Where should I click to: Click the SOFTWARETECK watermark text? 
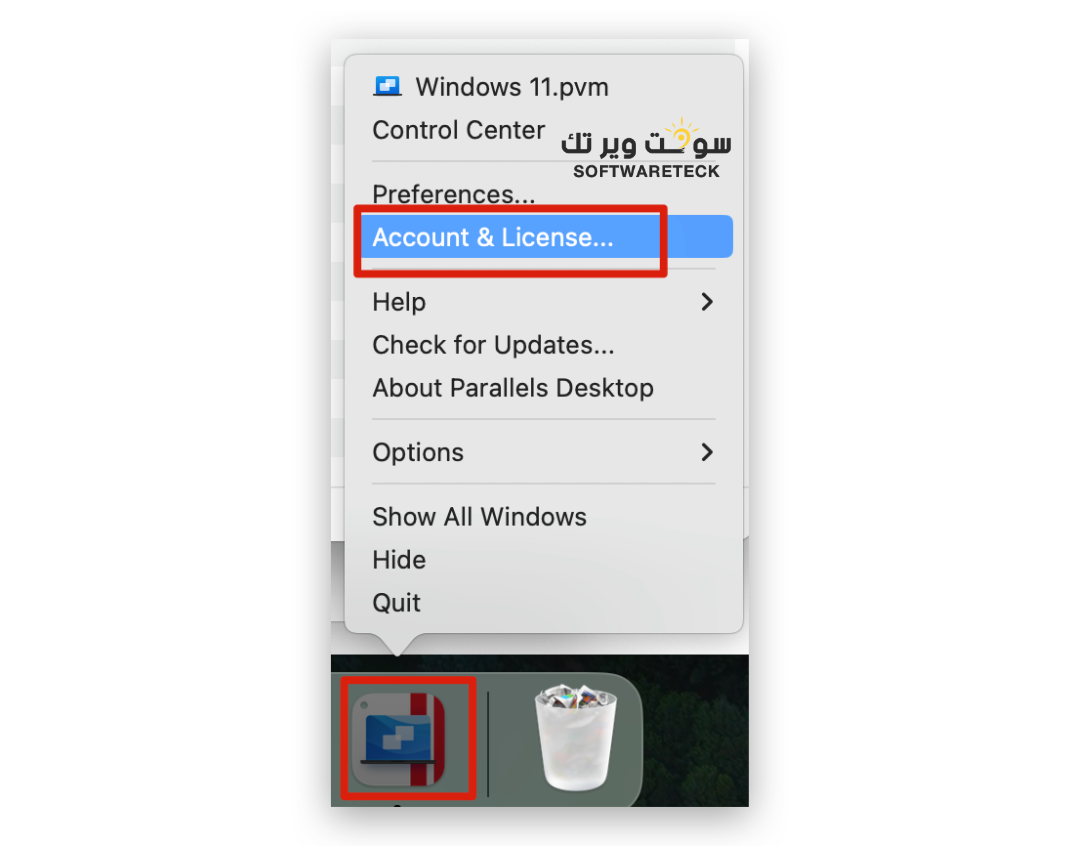coord(646,172)
